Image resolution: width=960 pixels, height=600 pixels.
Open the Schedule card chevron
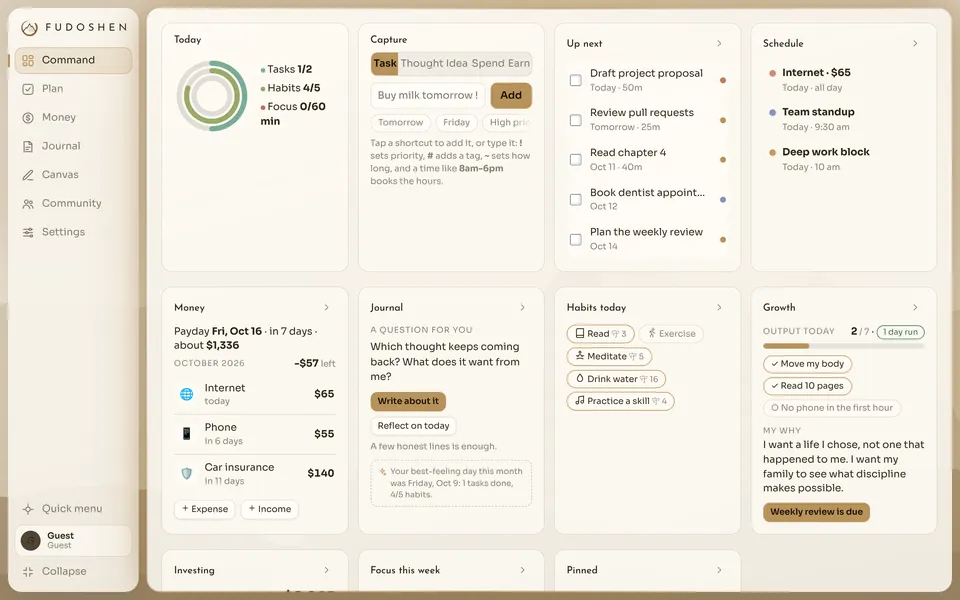[915, 43]
